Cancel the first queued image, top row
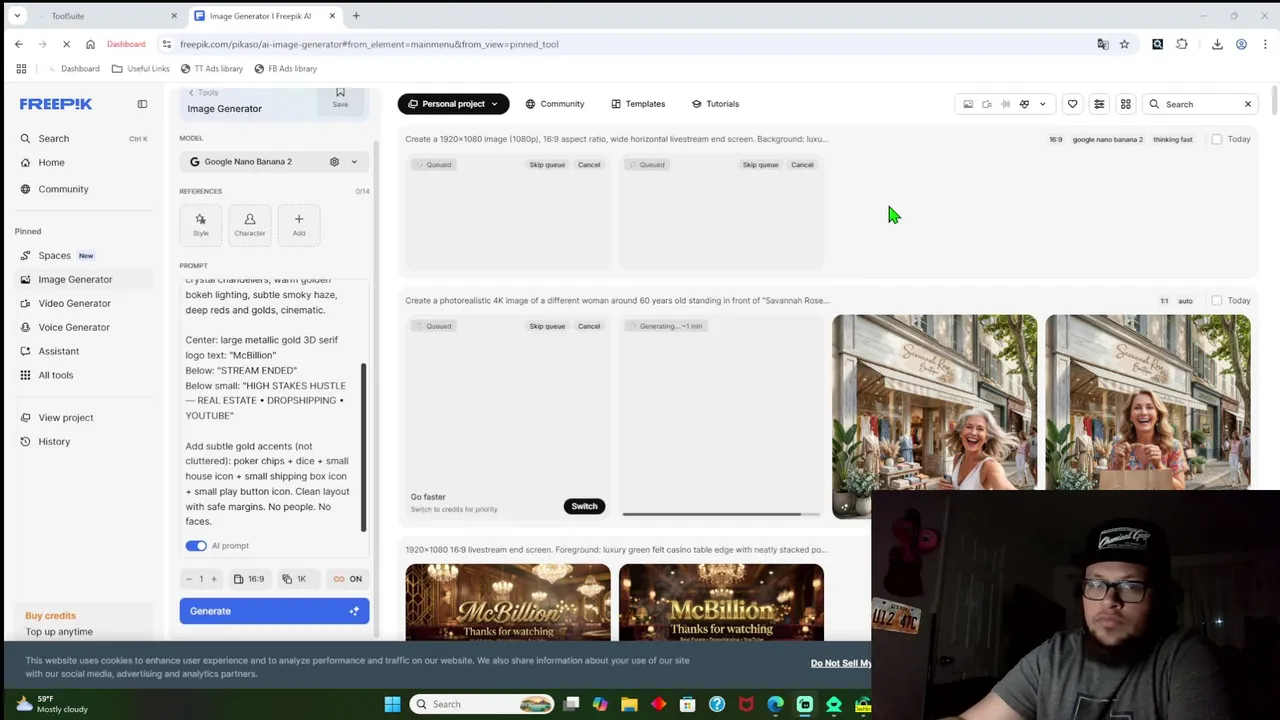The height and width of the screenshot is (720, 1280). coord(589,165)
